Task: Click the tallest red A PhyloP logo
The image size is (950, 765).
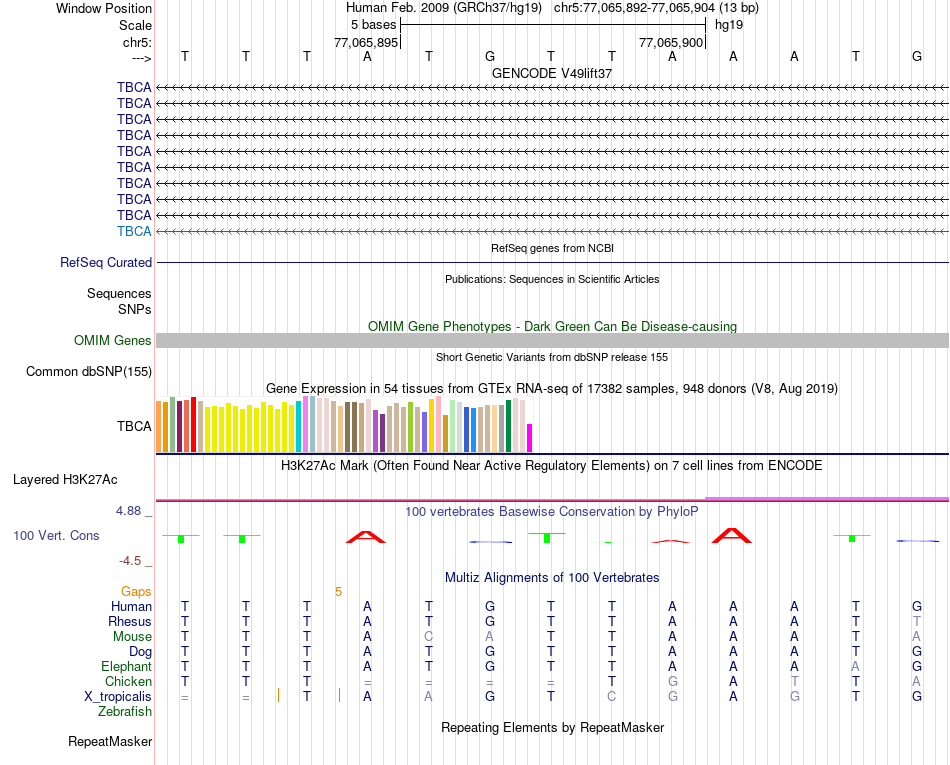Action: [x=732, y=535]
